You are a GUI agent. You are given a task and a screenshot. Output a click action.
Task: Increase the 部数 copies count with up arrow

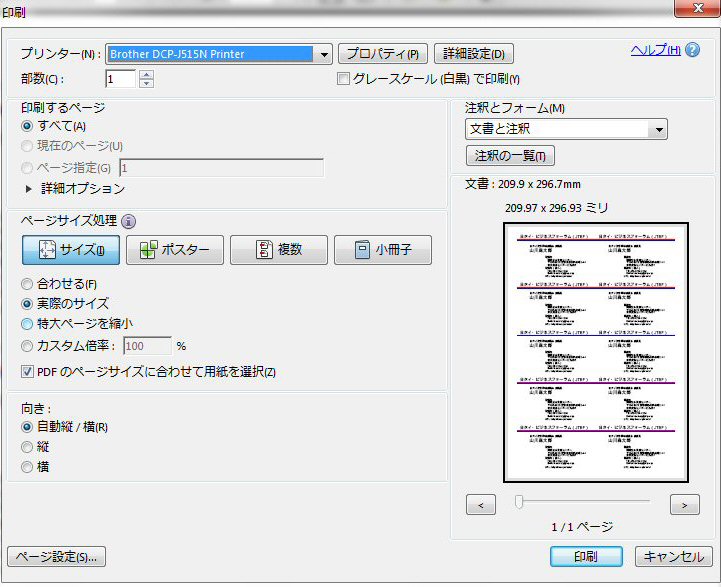[x=146, y=75]
